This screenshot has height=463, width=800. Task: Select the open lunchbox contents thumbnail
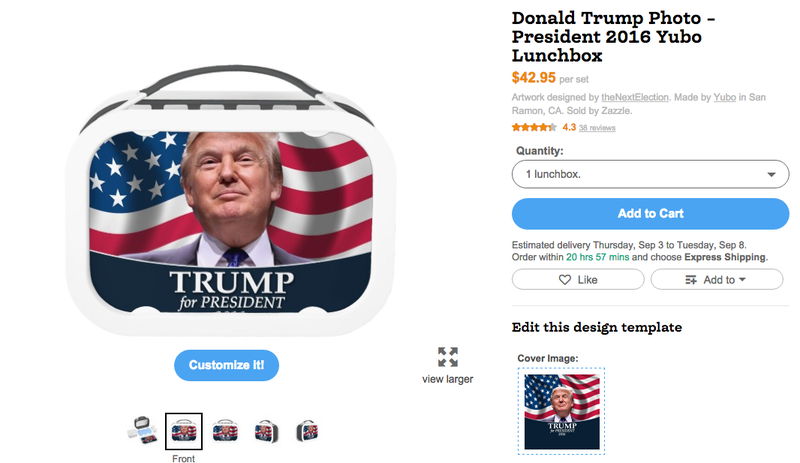[x=142, y=430]
